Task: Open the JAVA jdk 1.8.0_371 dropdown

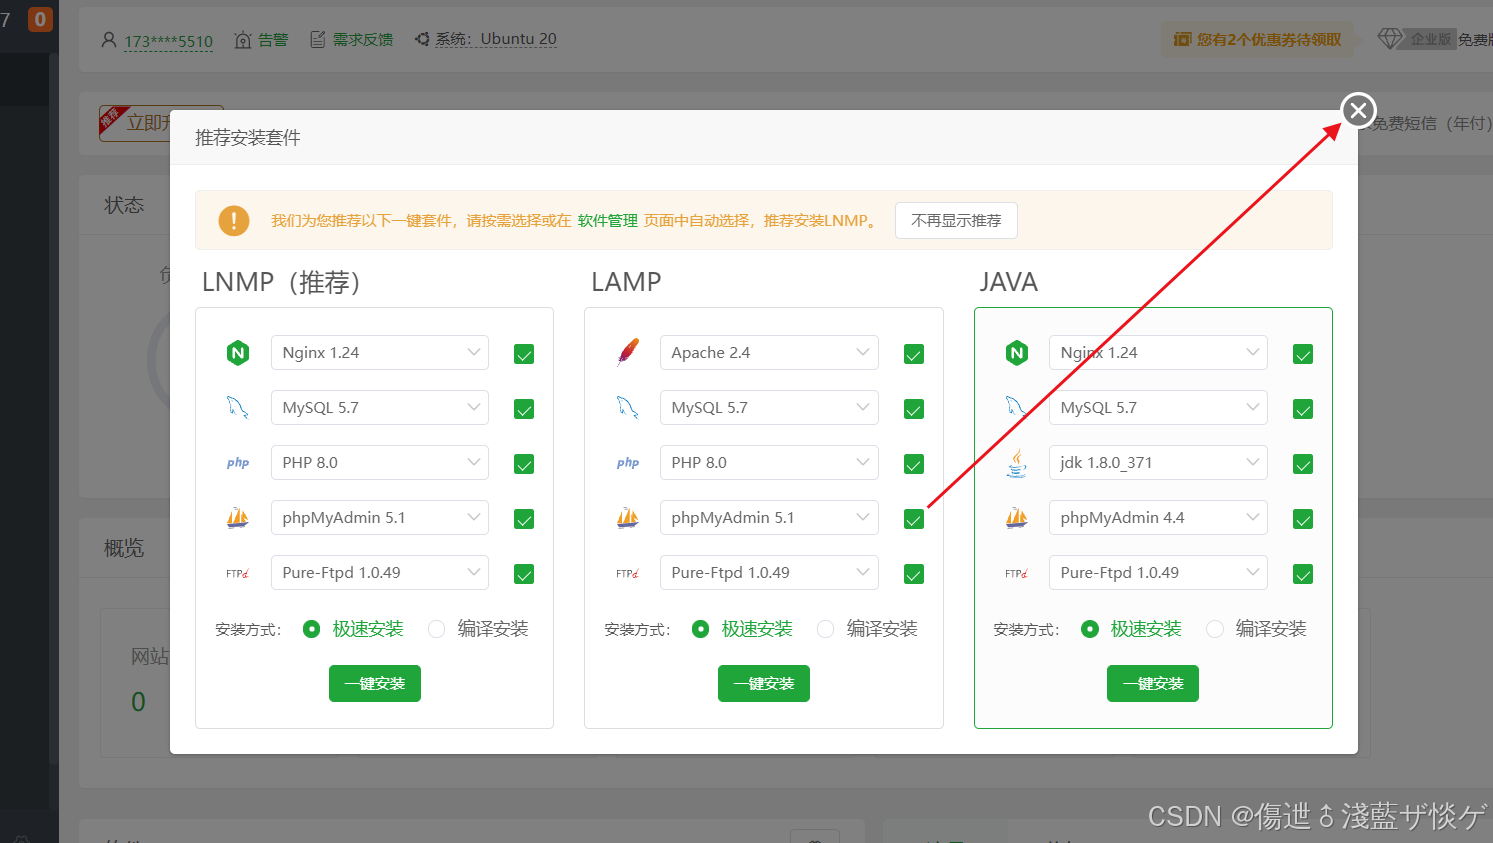Action: (x=1158, y=463)
